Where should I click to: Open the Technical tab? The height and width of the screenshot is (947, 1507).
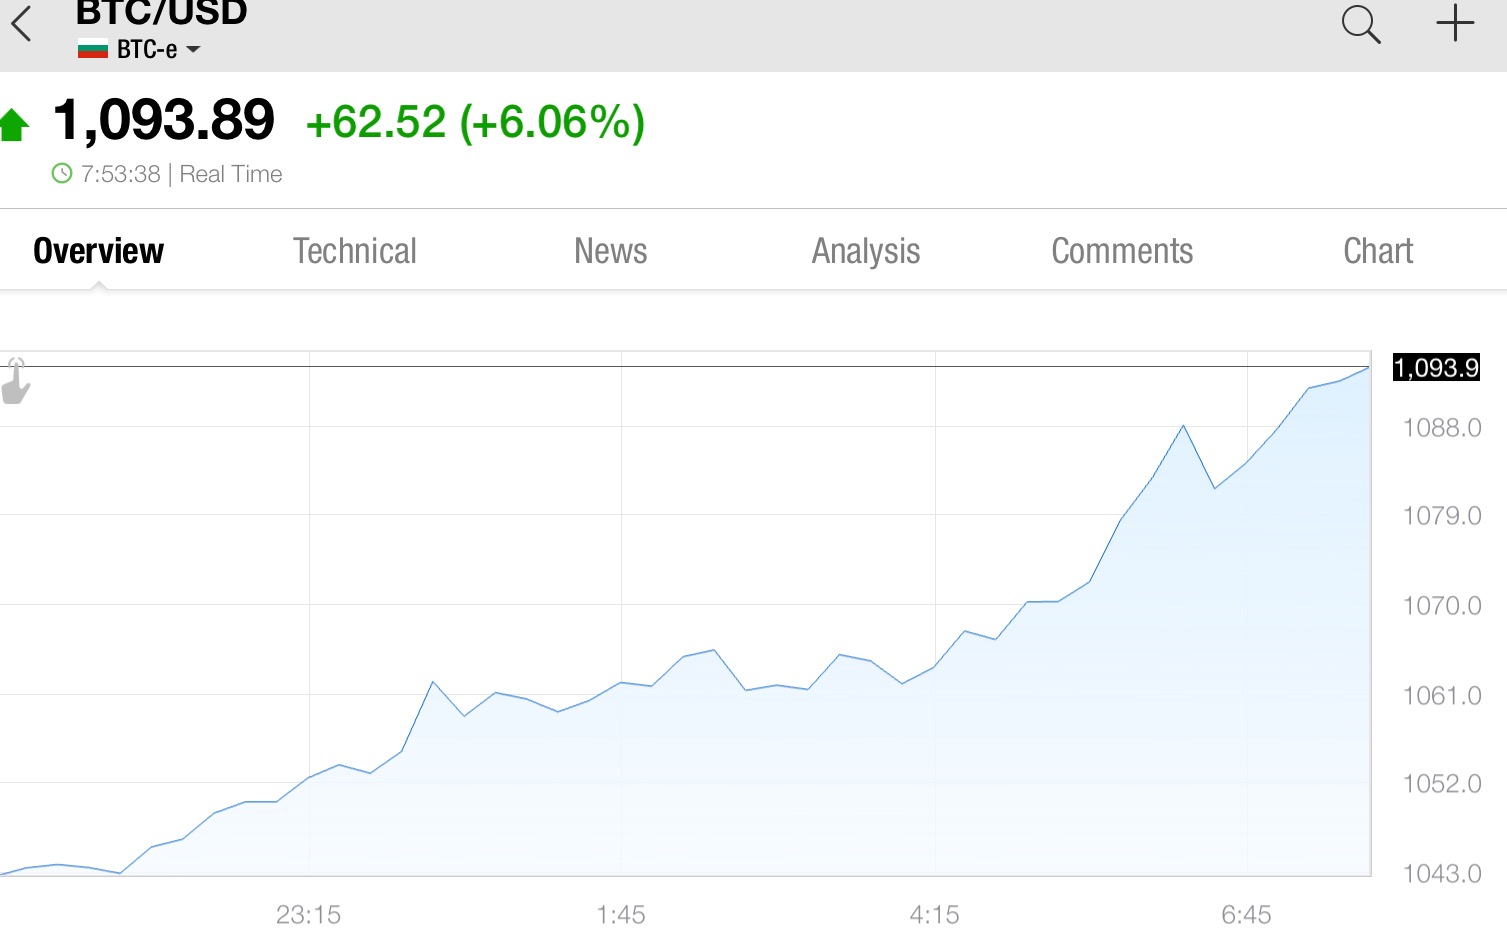pos(354,251)
